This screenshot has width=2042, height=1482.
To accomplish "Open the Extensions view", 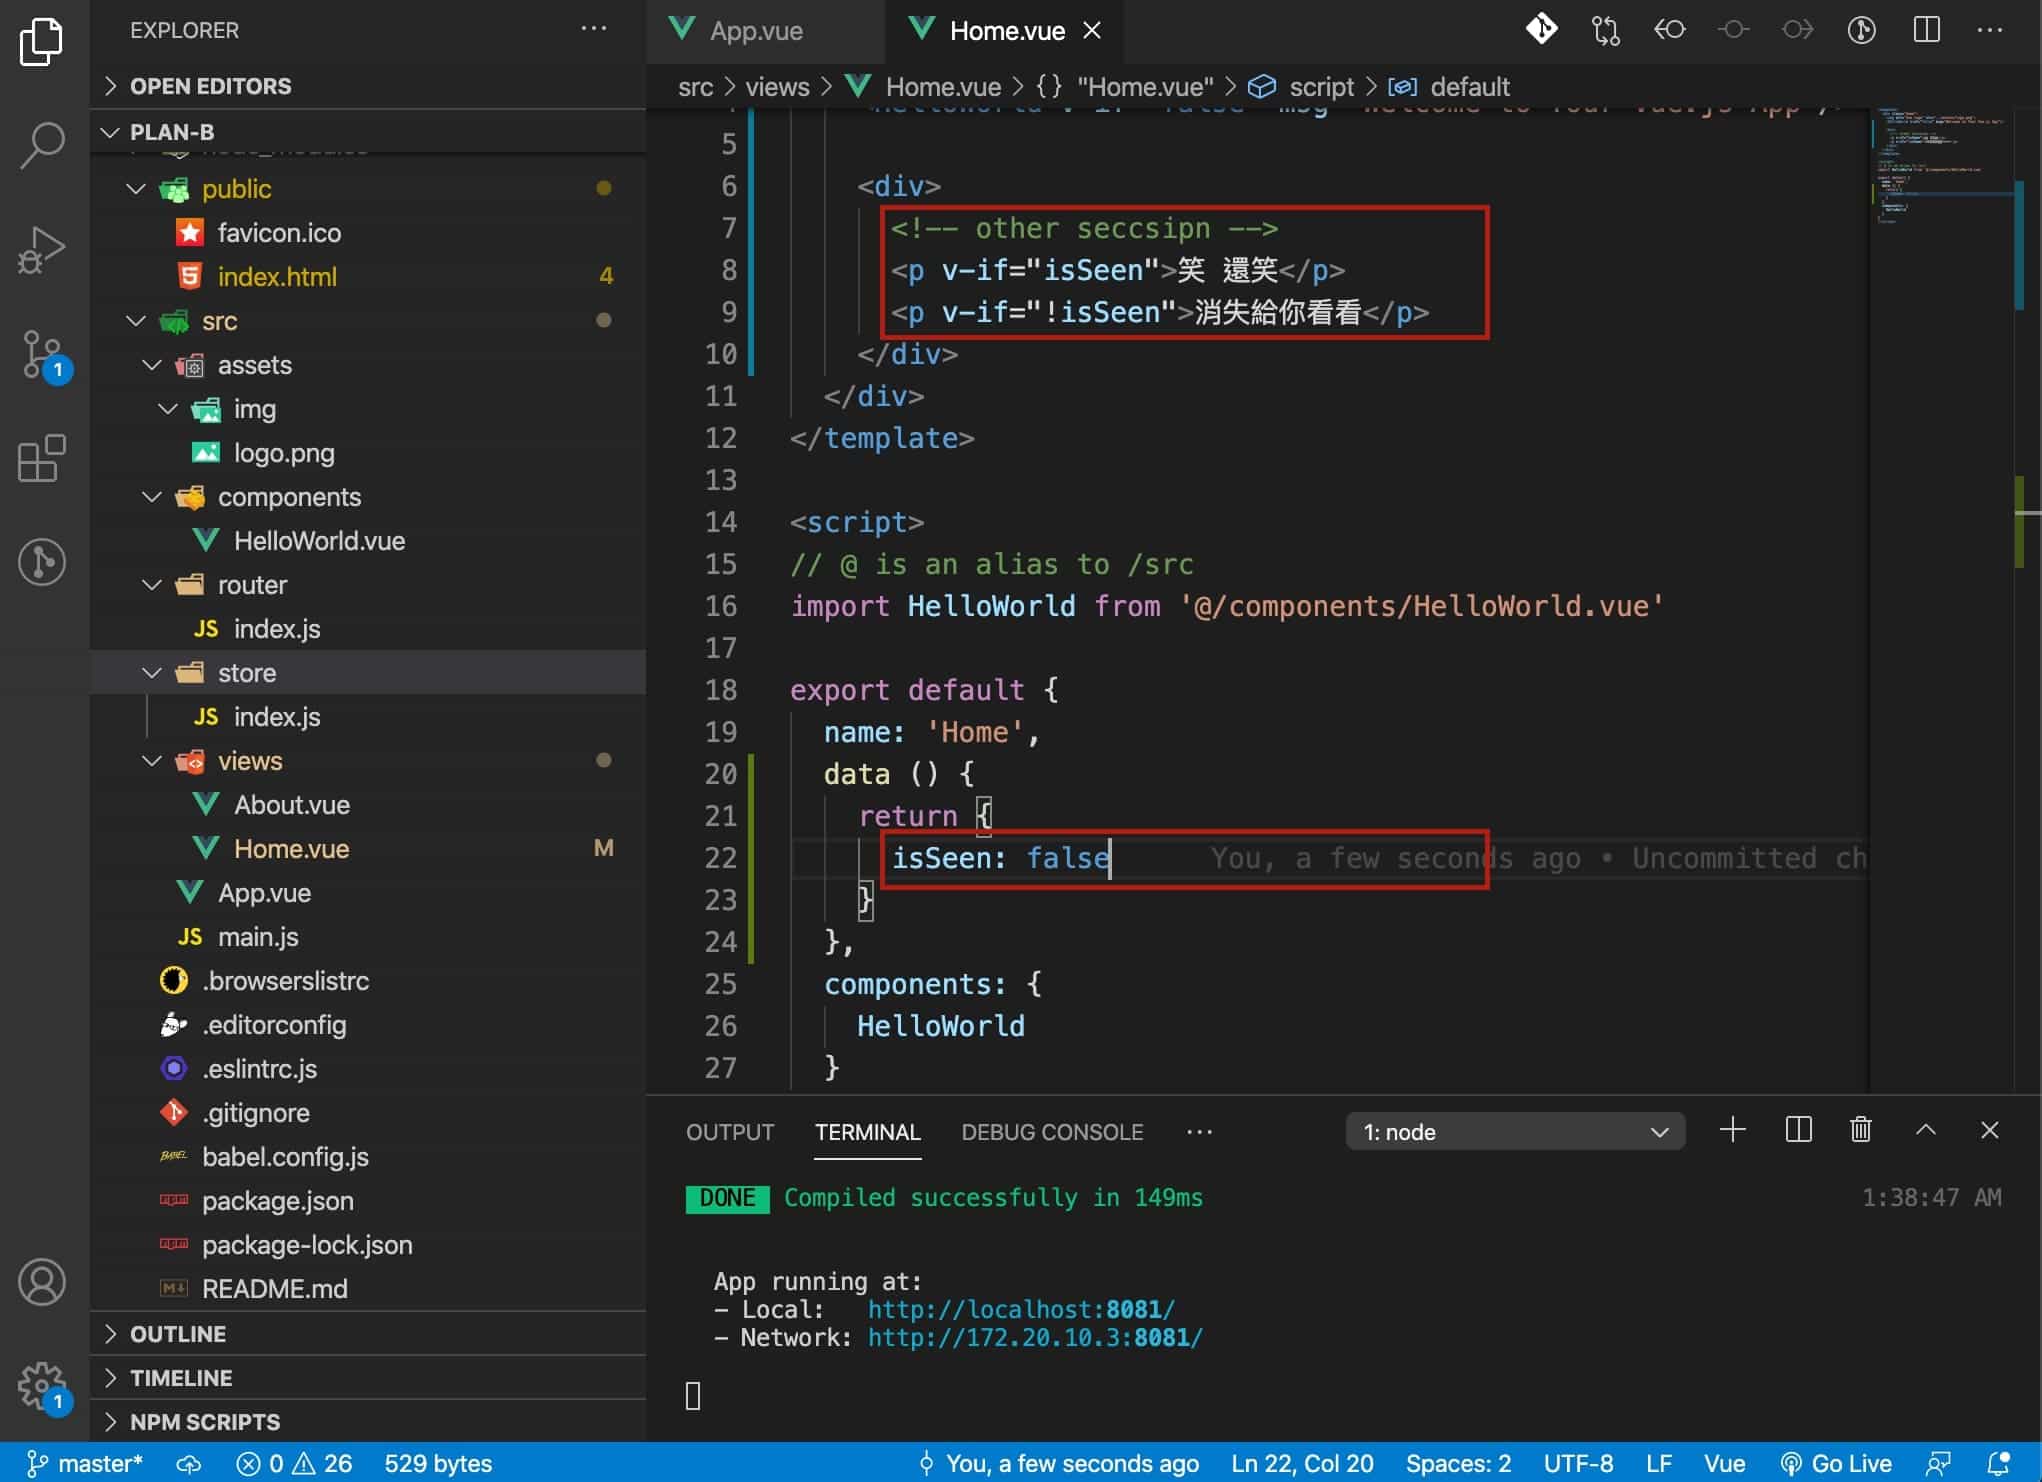I will pyautogui.click(x=42, y=459).
